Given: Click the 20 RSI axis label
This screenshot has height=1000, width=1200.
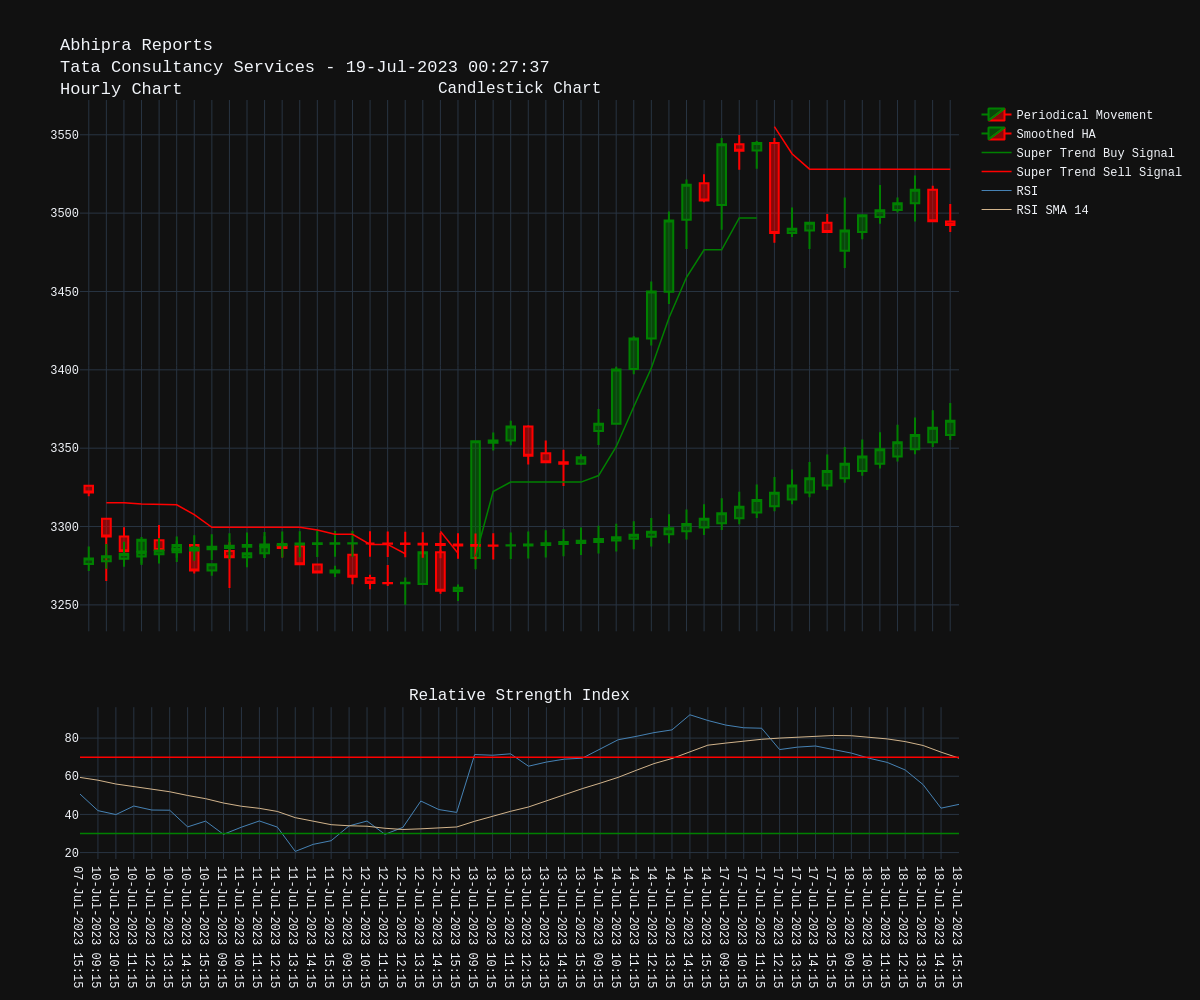Looking at the screenshot, I should coord(71,853).
